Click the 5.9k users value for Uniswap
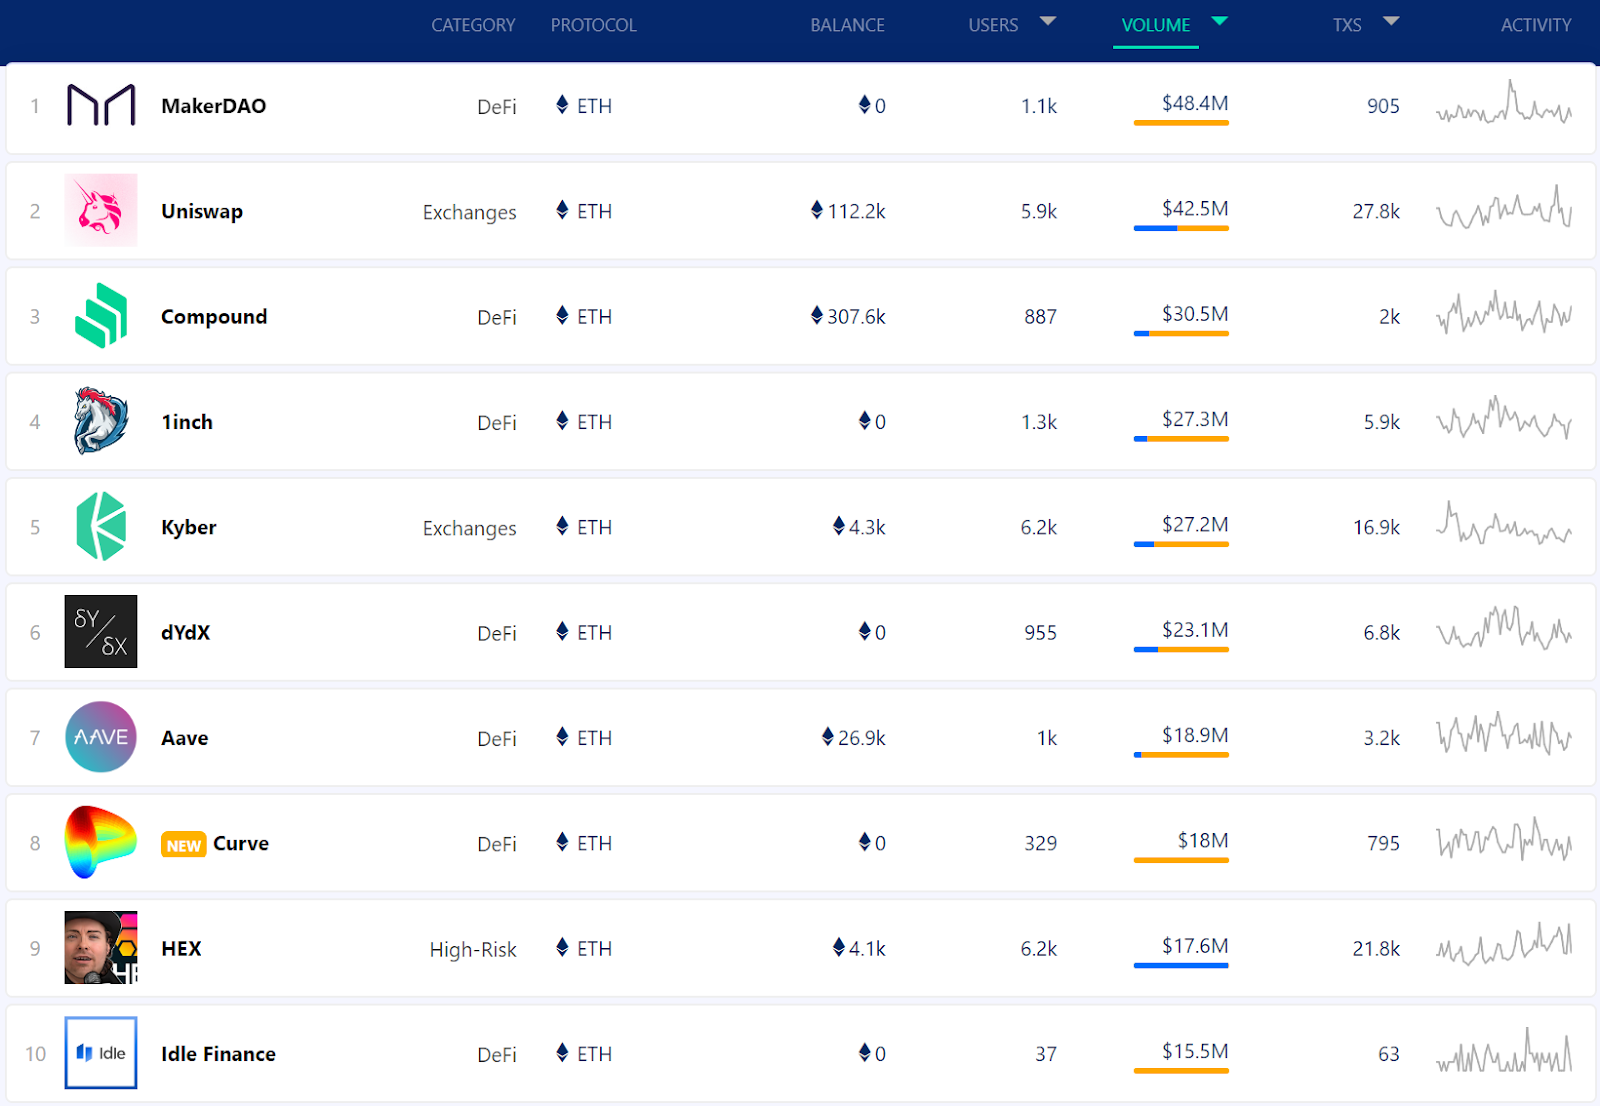 (x=1039, y=211)
